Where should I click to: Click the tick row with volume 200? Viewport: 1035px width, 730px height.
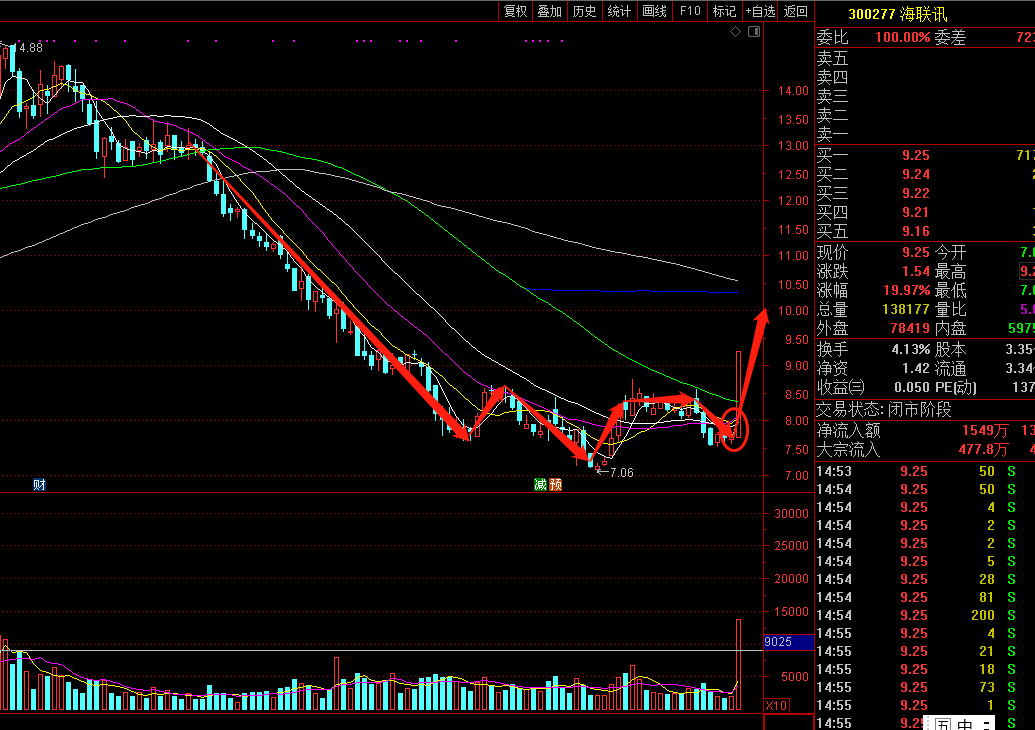point(925,615)
